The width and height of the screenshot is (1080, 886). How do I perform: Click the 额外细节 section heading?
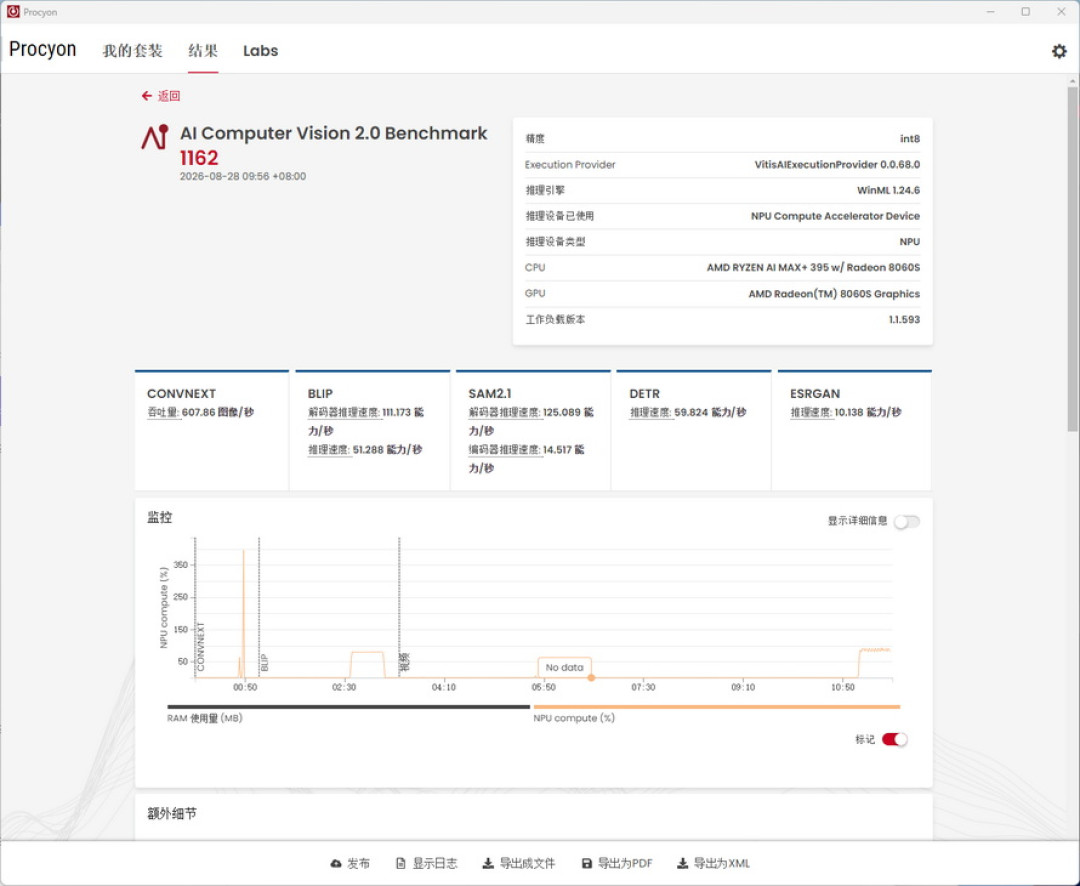click(x=172, y=814)
